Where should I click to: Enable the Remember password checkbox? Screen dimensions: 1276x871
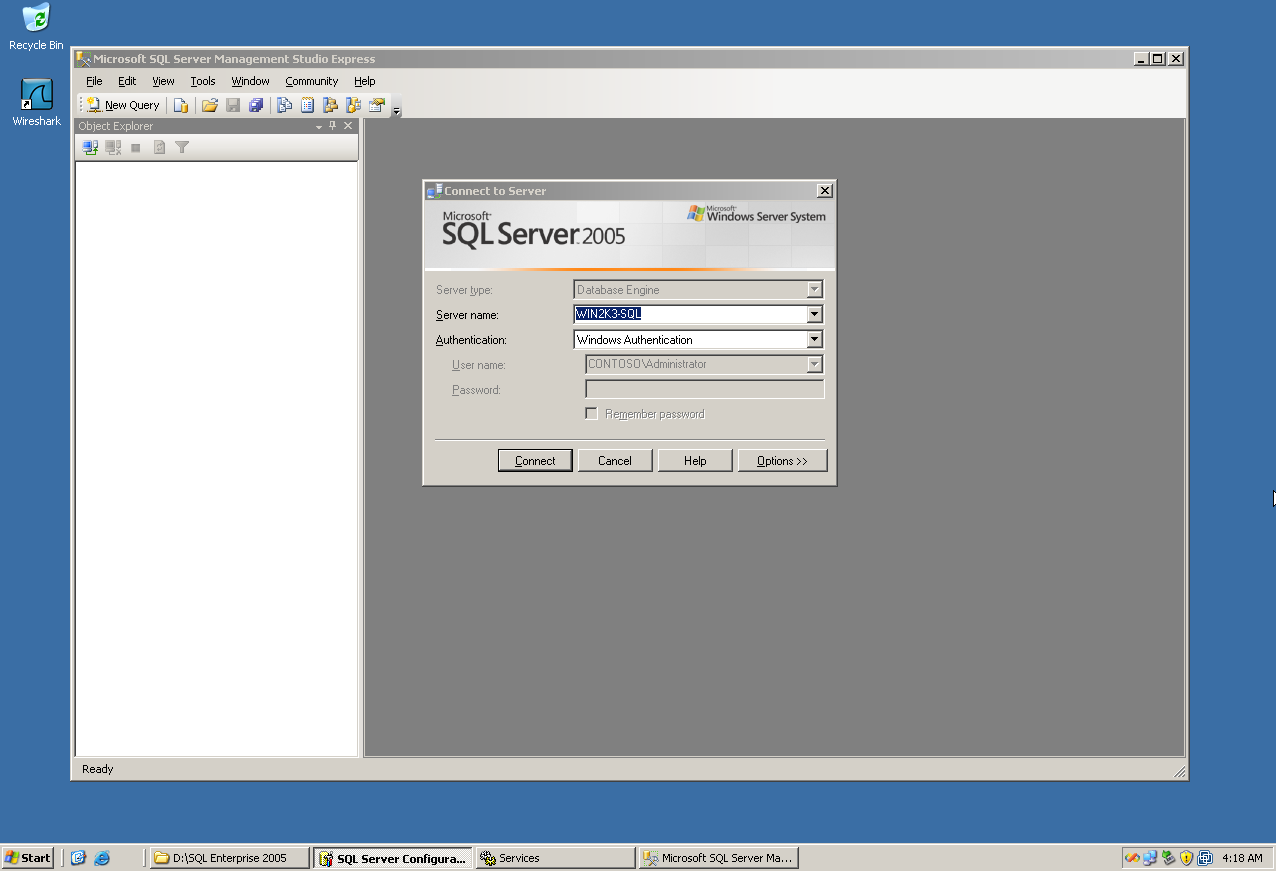tap(591, 413)
